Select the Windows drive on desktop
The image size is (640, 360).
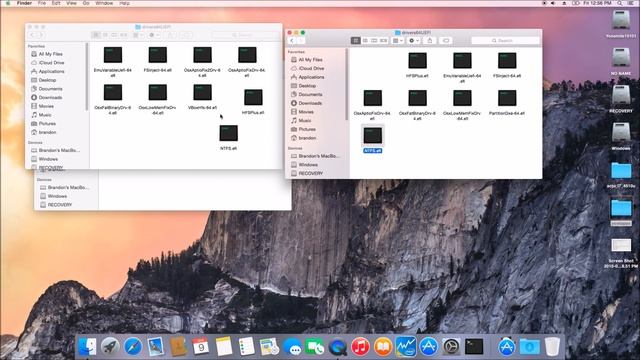click(621, 136)
